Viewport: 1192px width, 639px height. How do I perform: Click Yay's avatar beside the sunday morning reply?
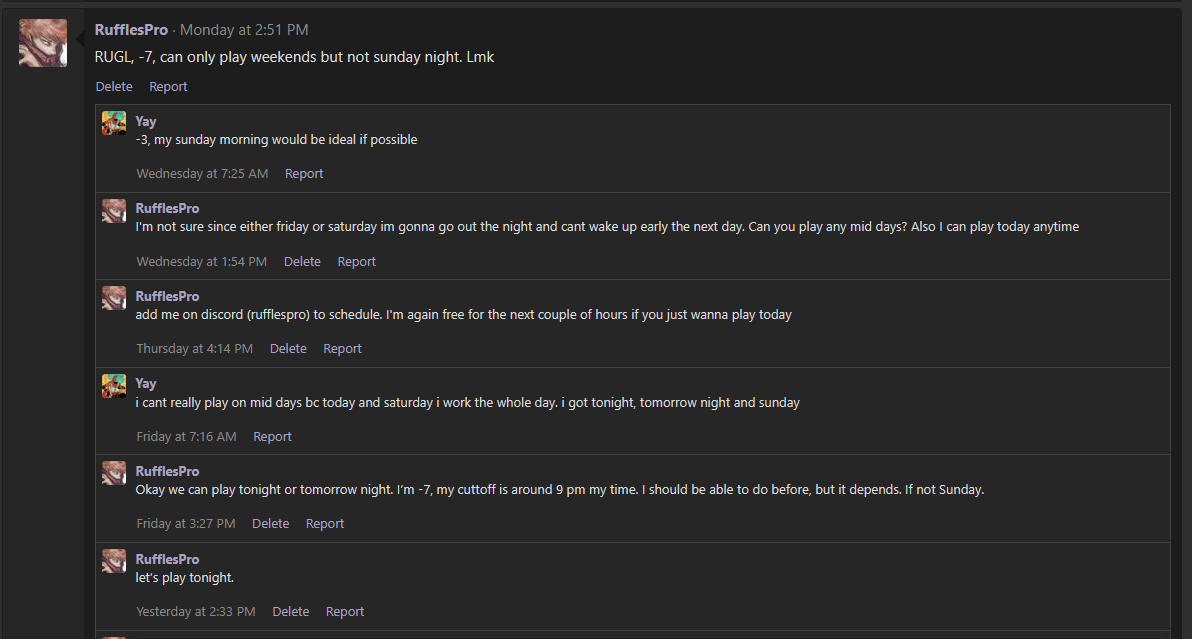(114, 123)
